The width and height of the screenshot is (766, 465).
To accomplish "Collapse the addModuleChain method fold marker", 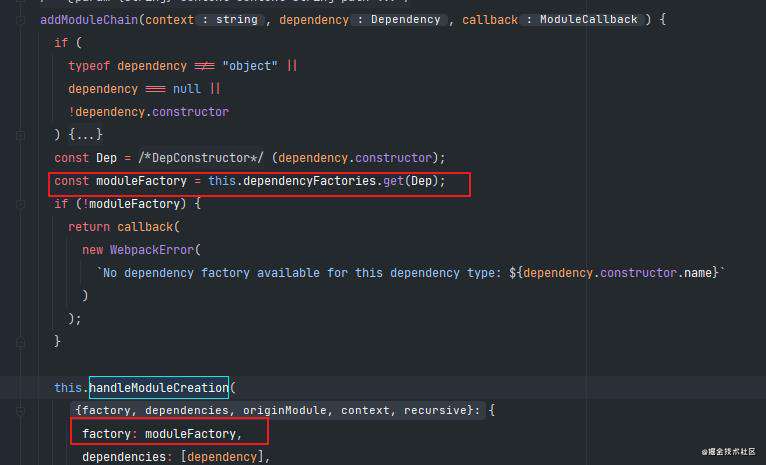I will (x=21, y=20).
